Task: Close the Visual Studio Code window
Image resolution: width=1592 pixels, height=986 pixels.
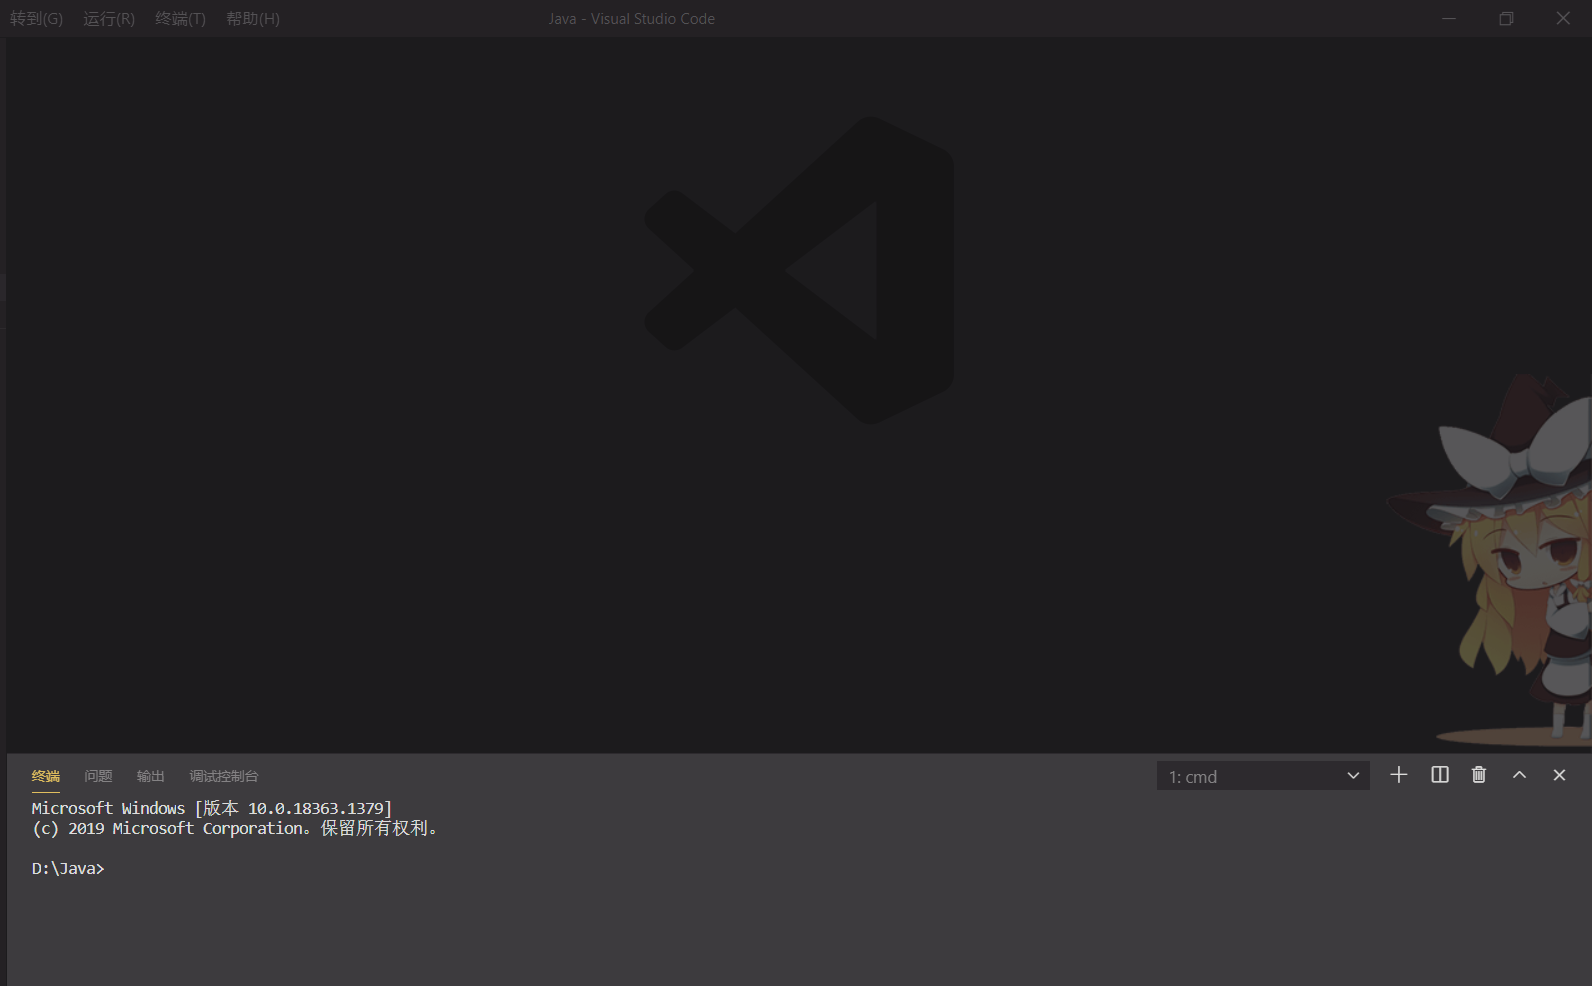Action: pos(1563,19)
